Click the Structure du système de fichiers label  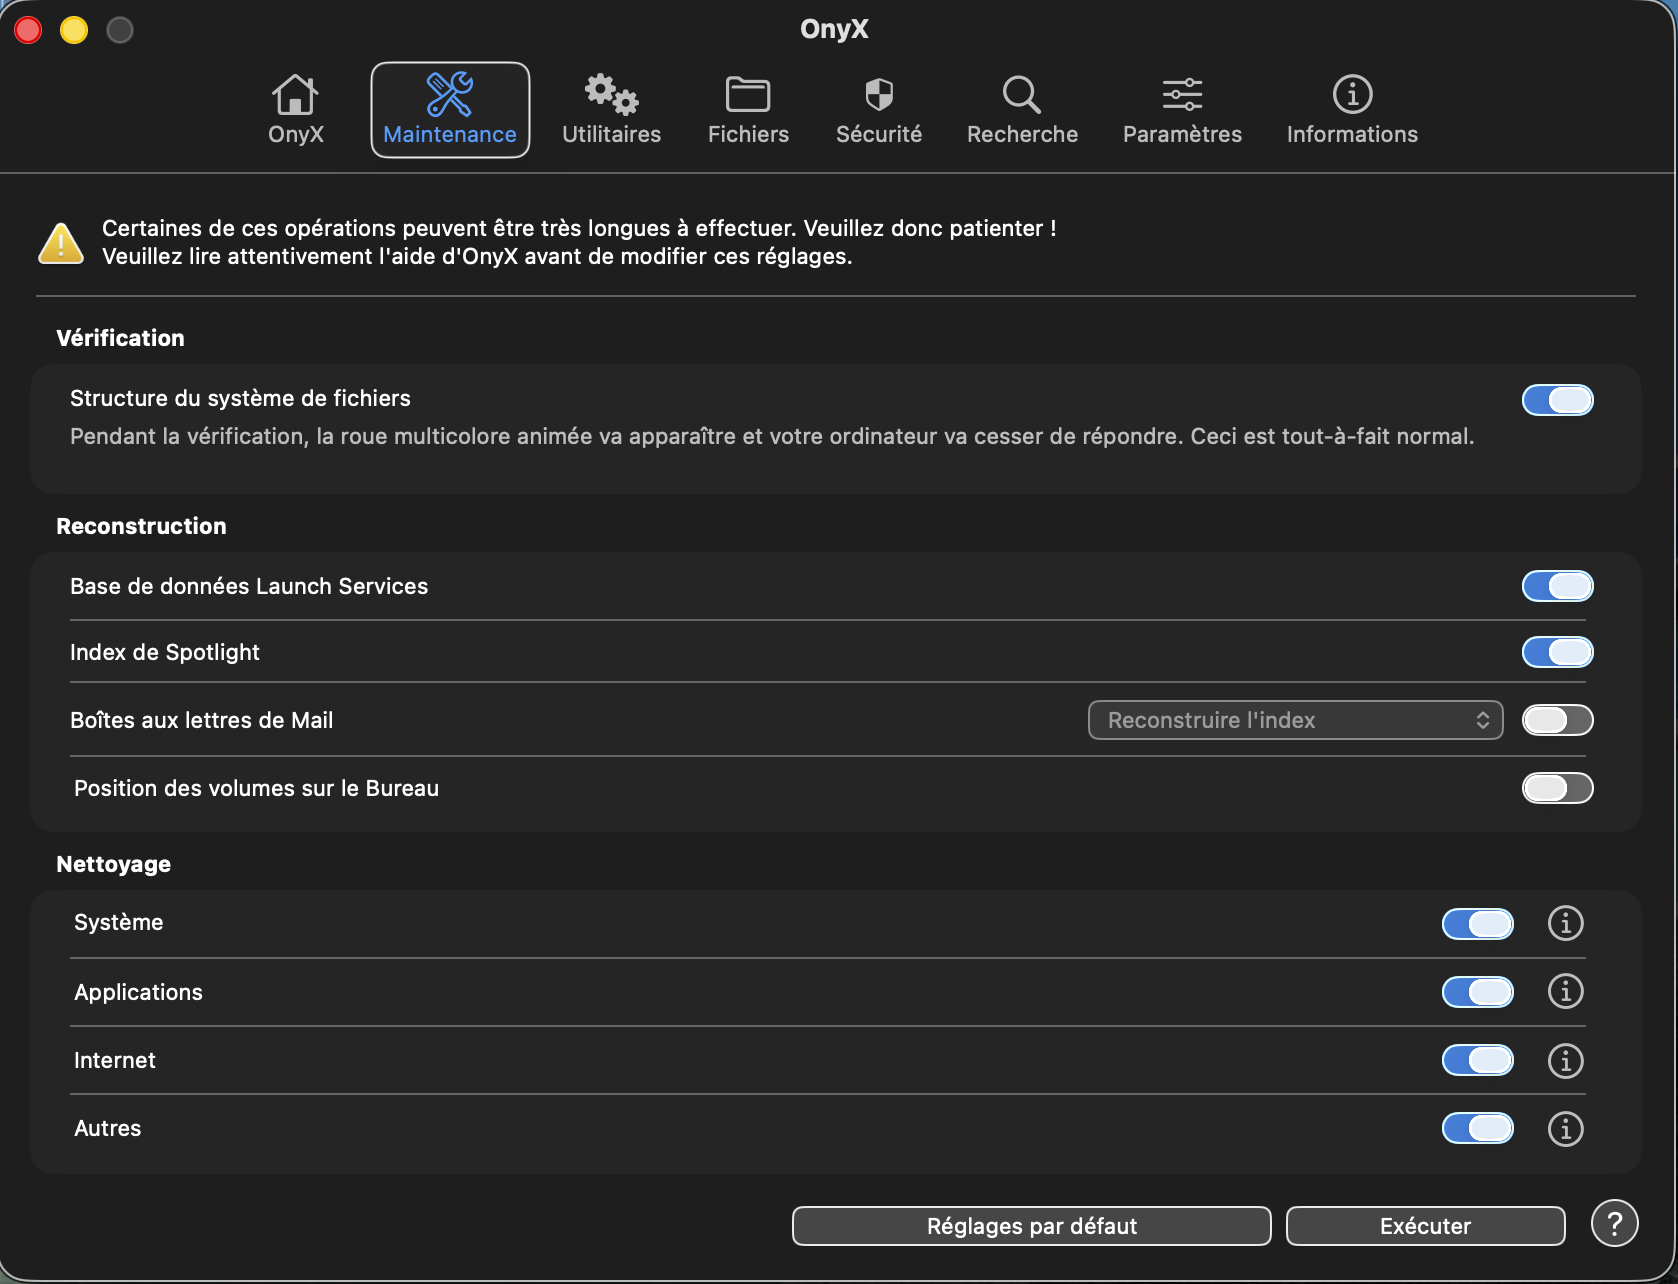tap(240, 398)
